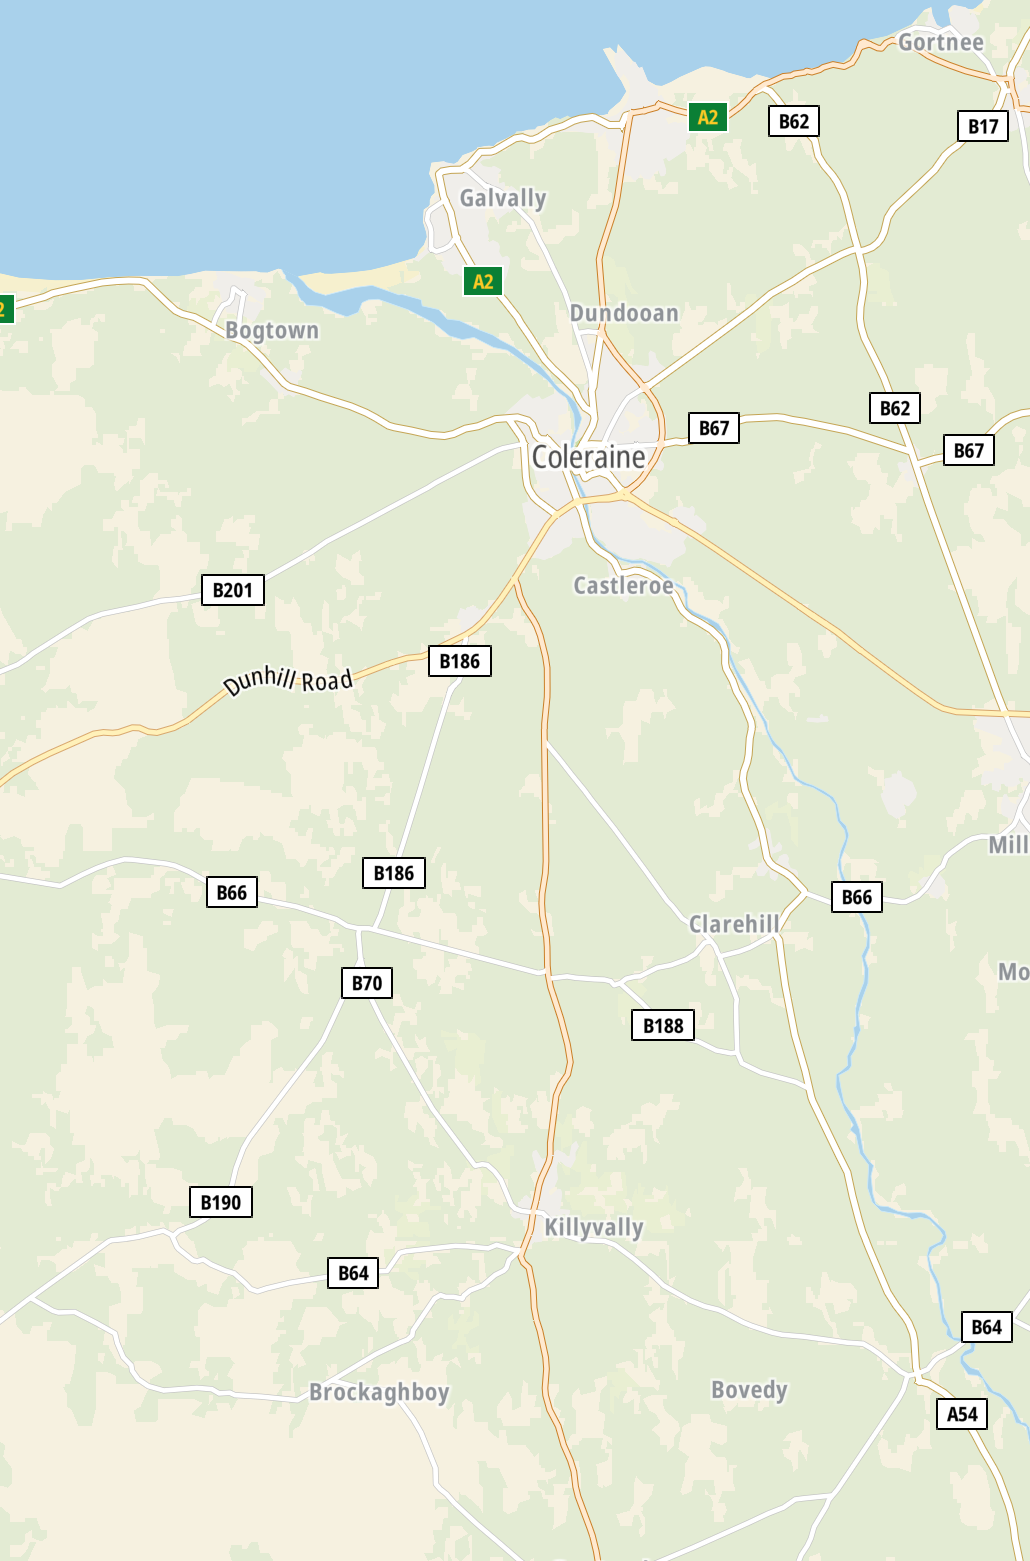
Task: Select the B17 road shield
Action: [x=983, y=126]
